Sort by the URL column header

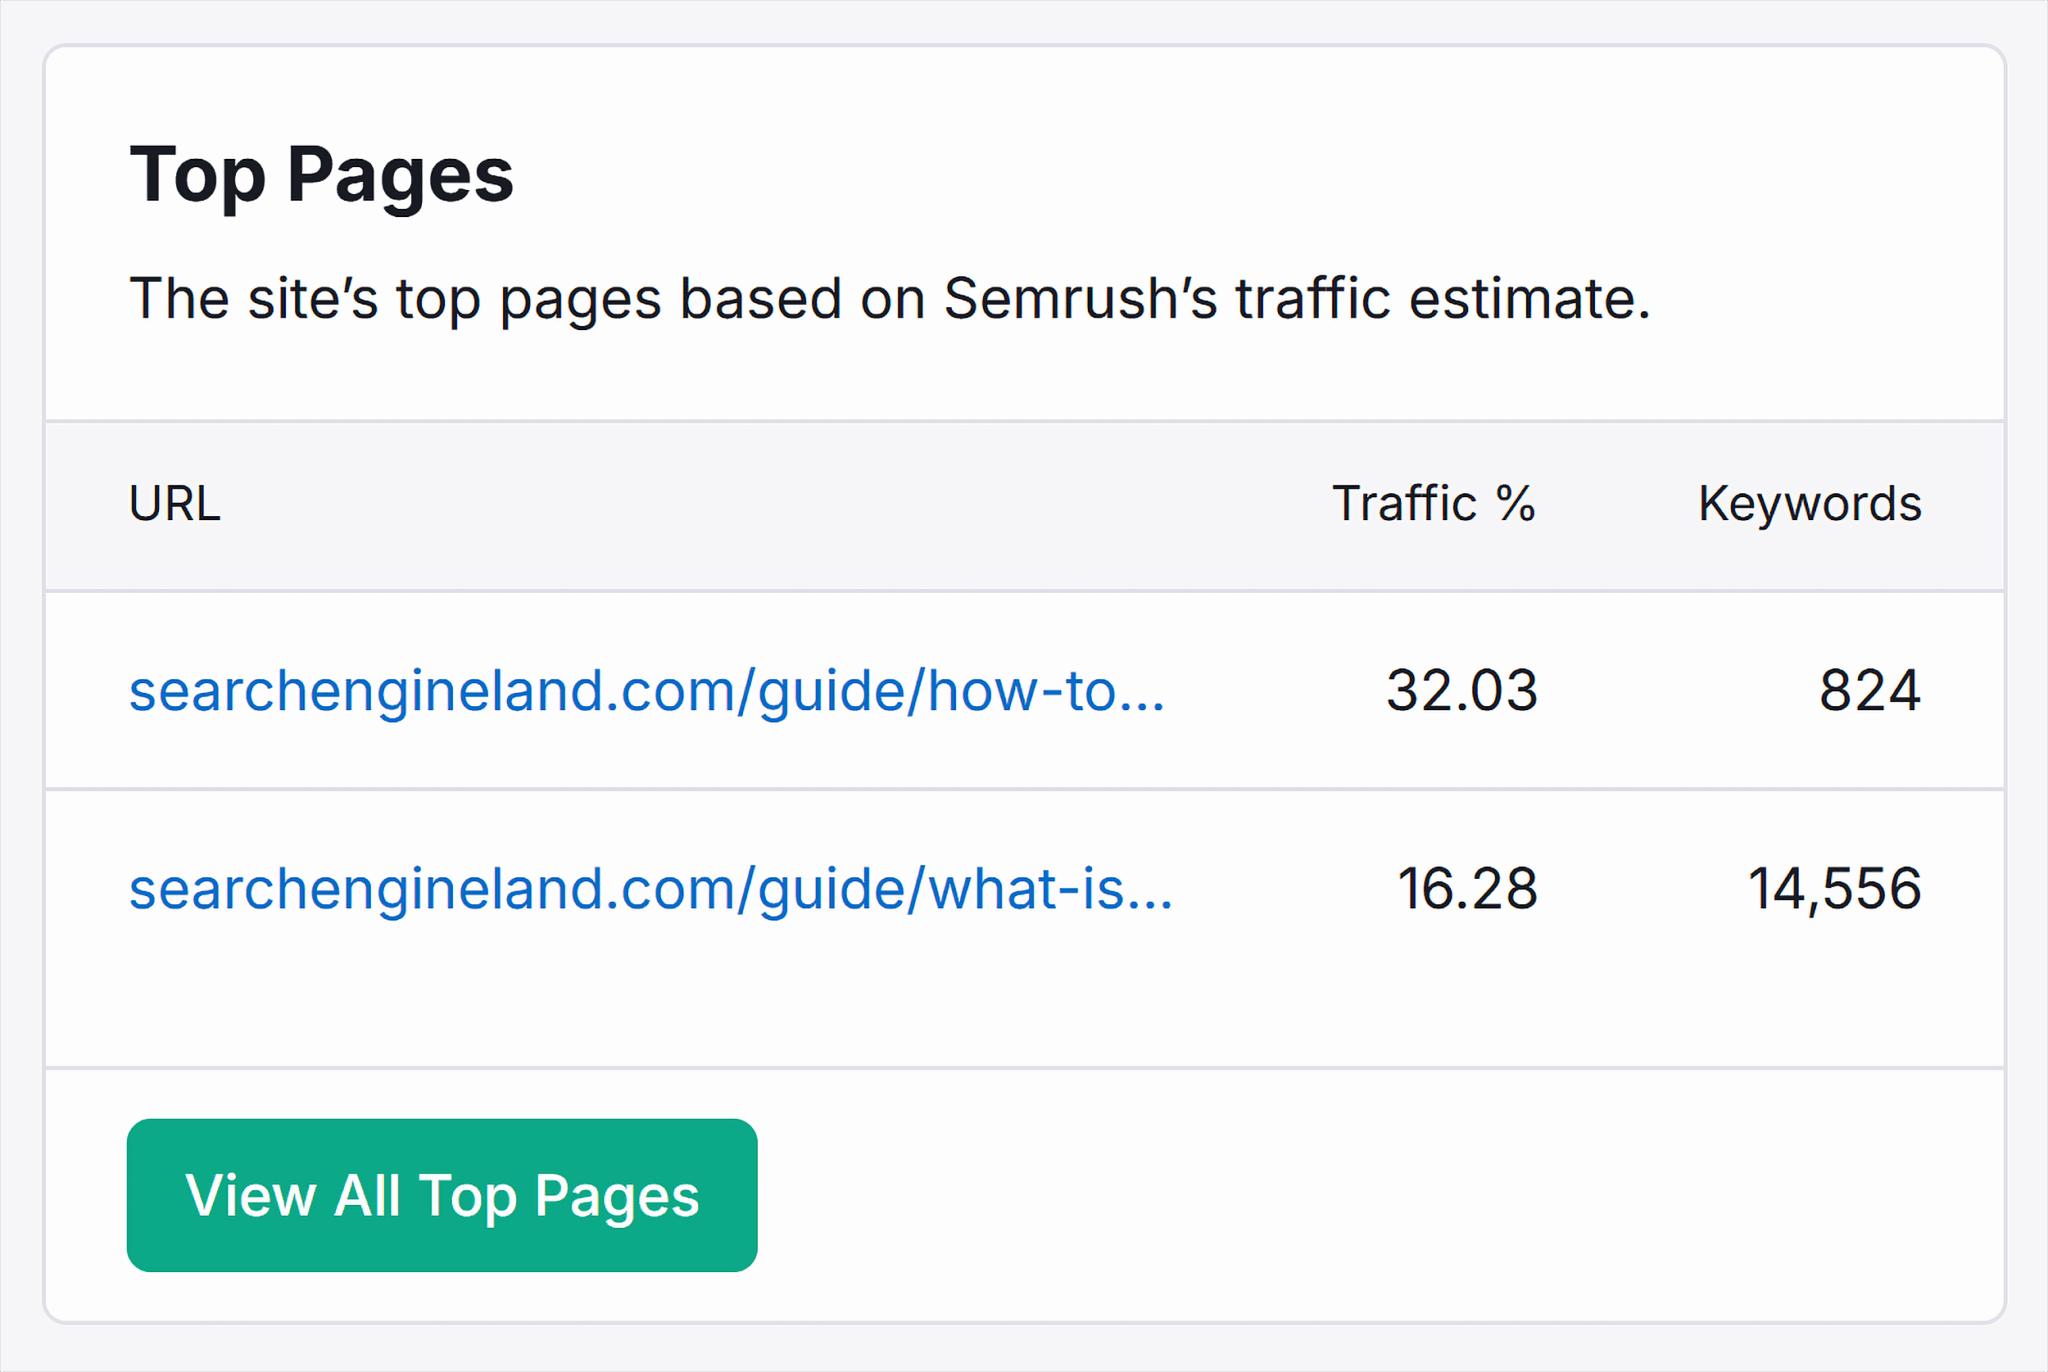tap(175, 504)
